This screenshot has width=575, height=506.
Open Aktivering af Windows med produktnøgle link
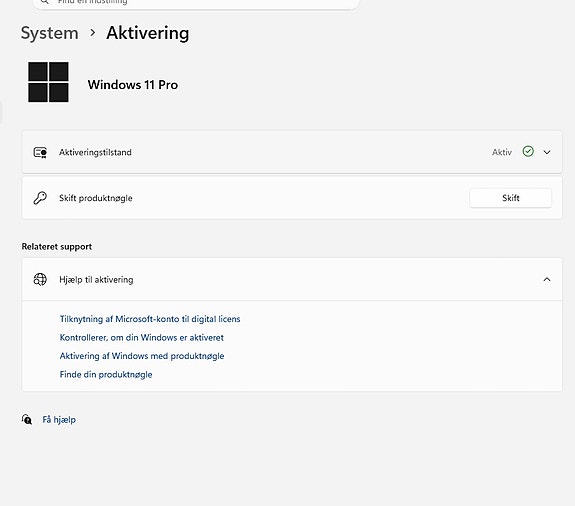pos(142,356)
